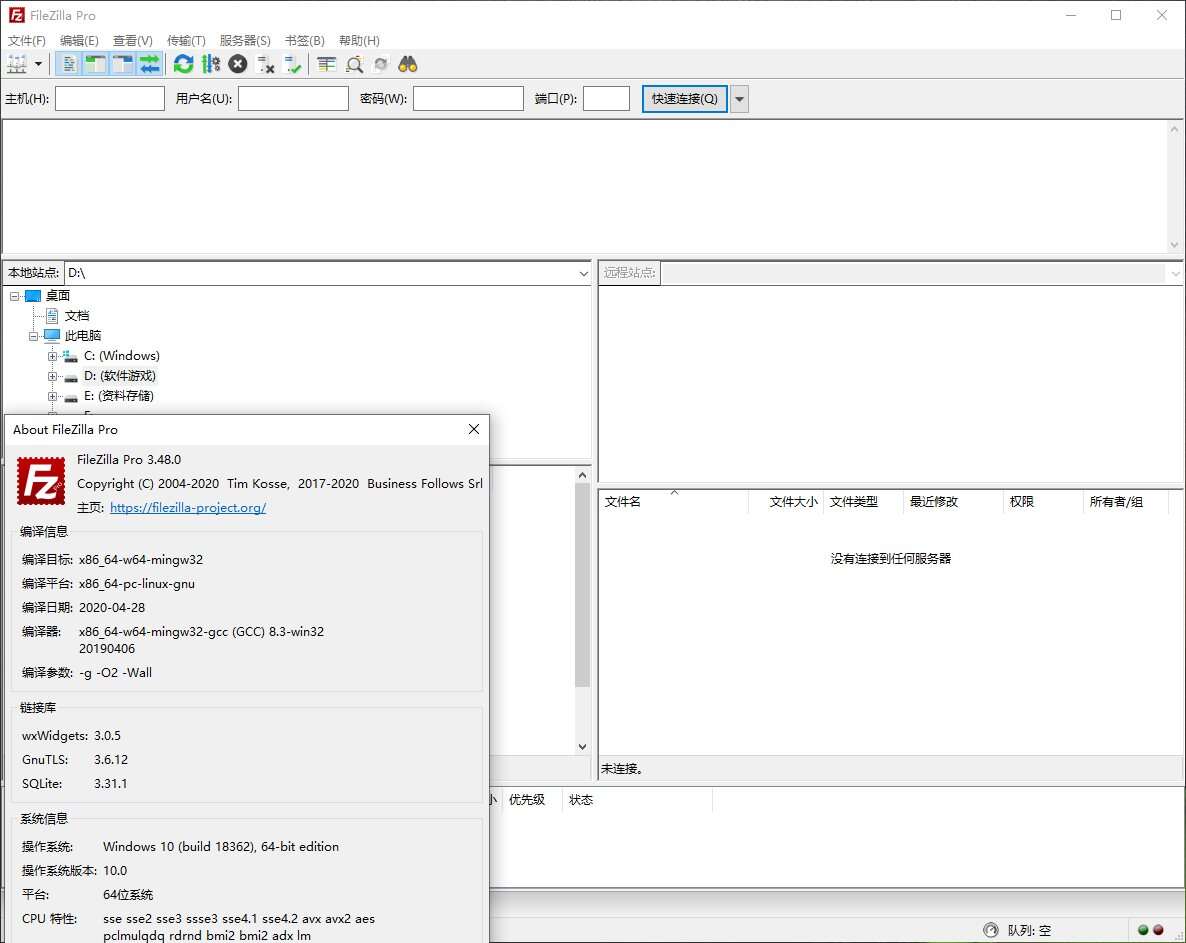Toggle the local directory tree view
This screenshot has width=1186, height=943.
96,63
